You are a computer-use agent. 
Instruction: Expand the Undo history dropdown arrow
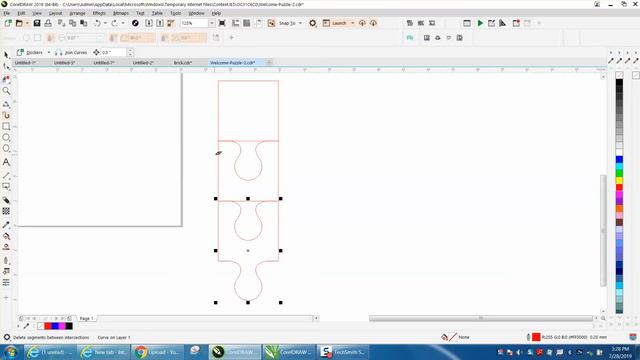(105, 23)
